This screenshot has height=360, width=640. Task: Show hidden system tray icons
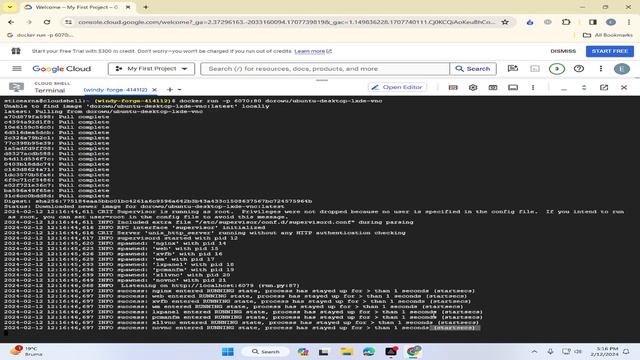click(534, 351)
